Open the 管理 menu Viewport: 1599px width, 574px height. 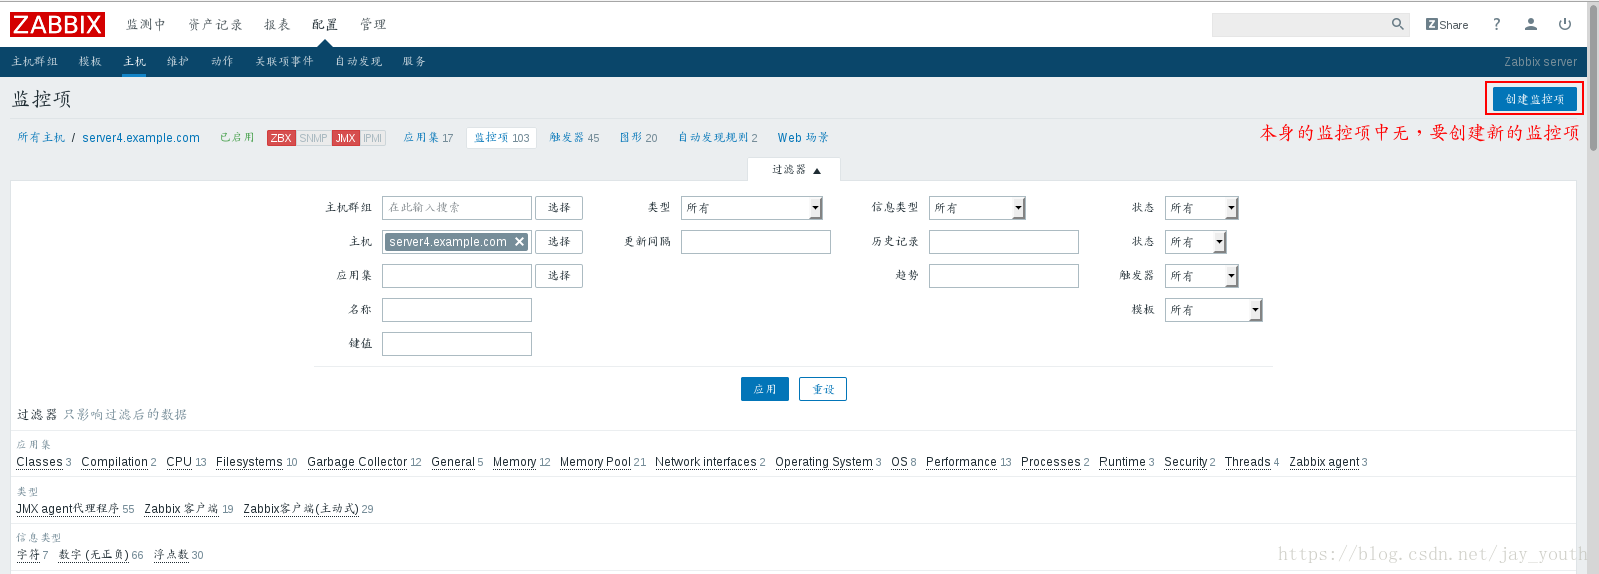[373, 24]
